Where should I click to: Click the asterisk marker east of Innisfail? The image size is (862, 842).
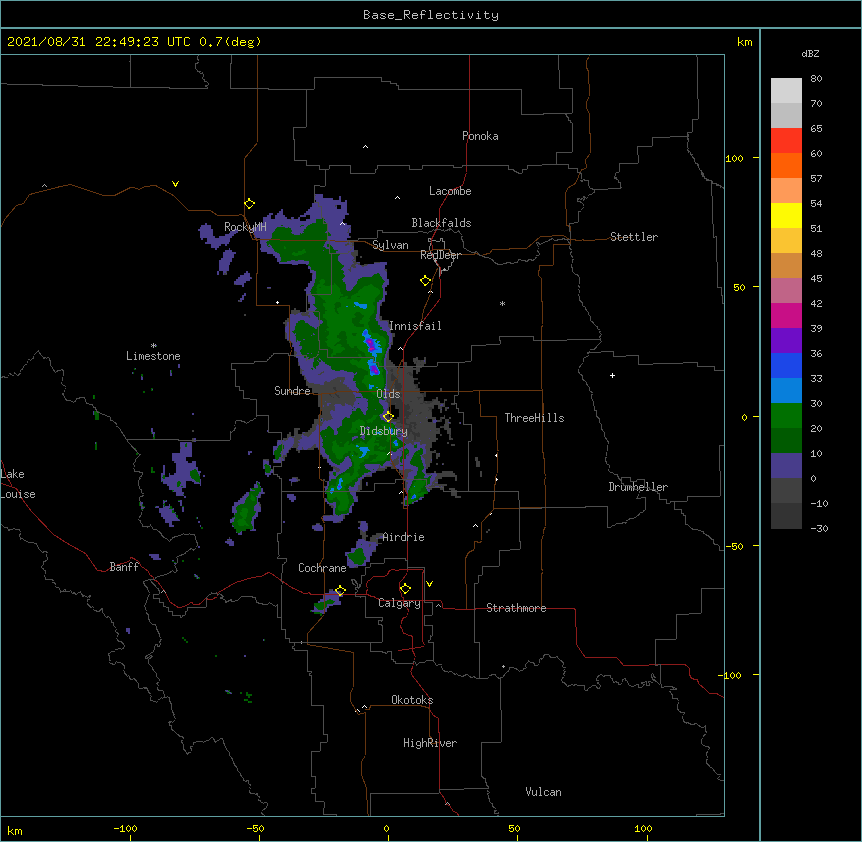coord(502,303)
